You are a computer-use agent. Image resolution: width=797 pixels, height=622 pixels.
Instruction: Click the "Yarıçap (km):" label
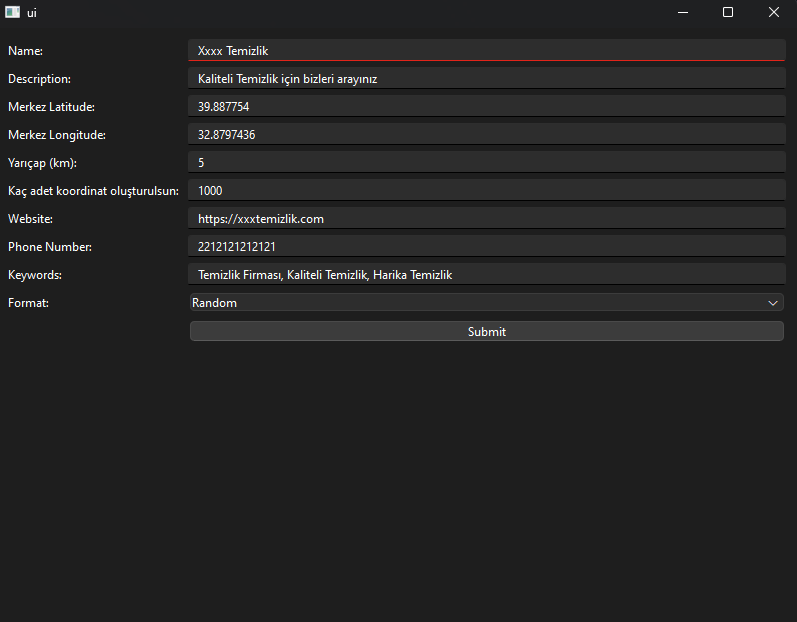[42, 163]
